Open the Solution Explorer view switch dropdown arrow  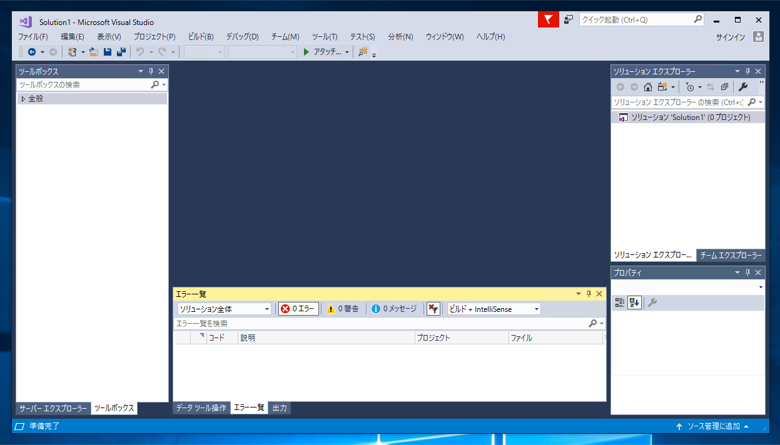673,87
